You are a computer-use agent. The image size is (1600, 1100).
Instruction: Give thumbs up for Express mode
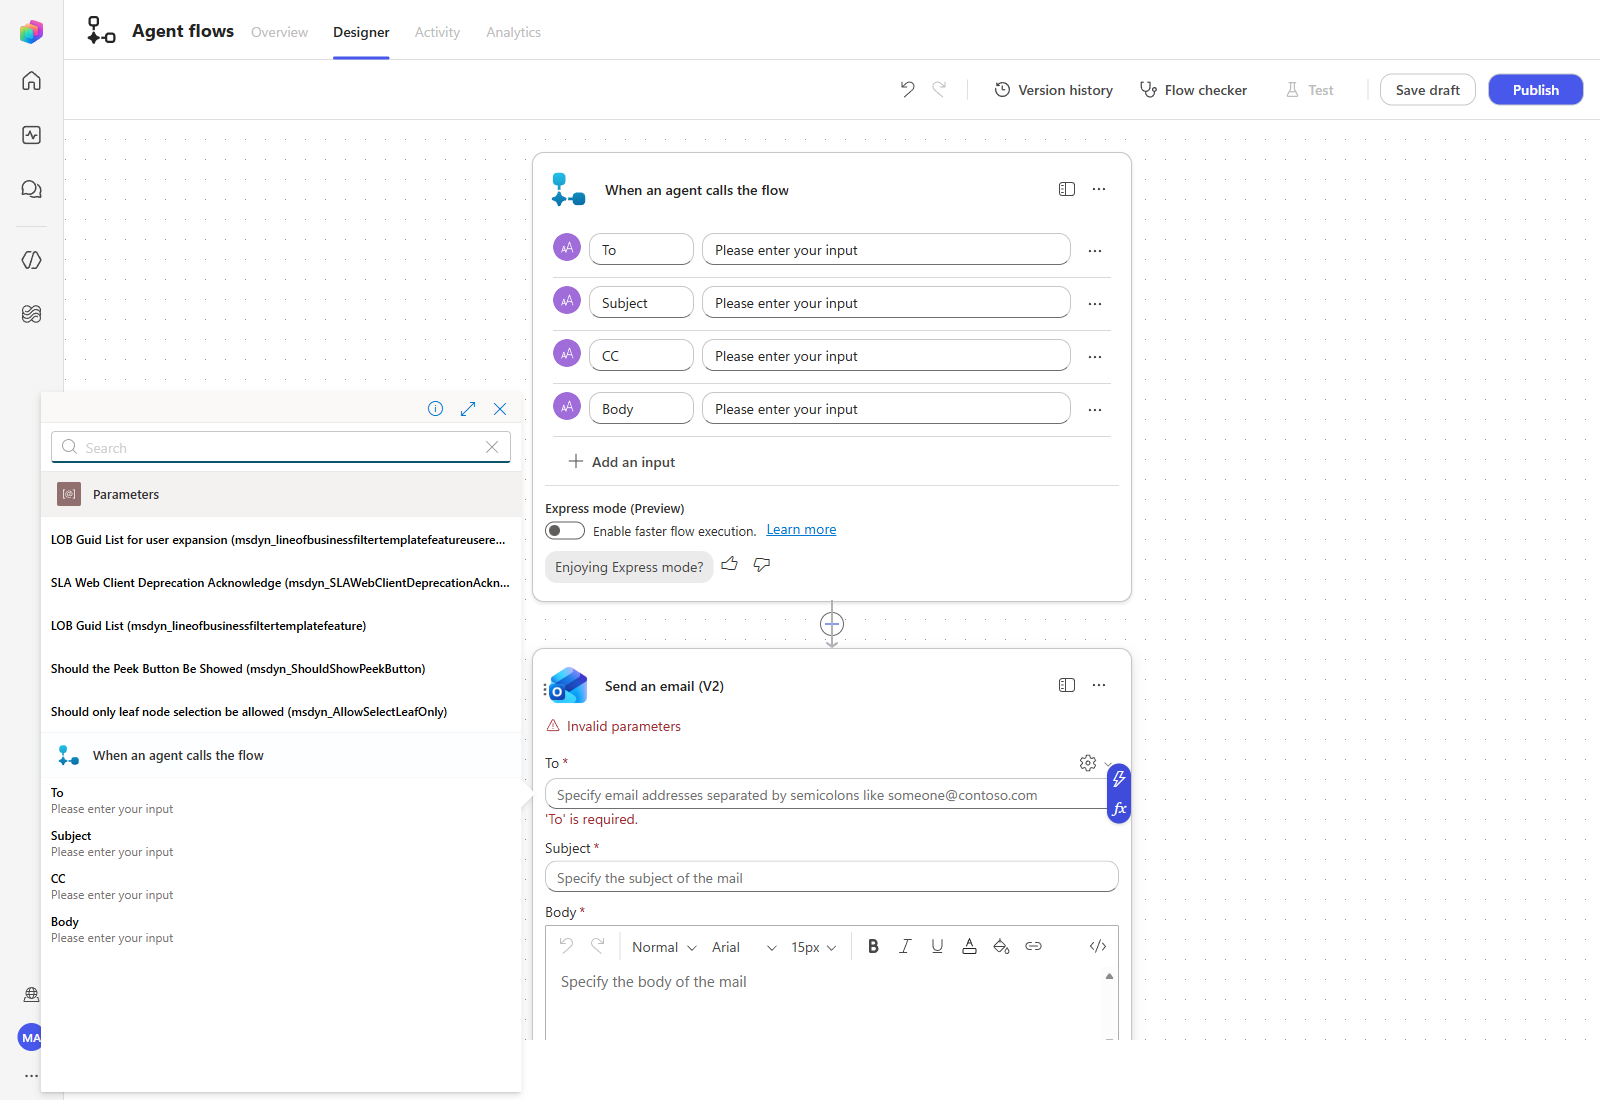[x=730, y=565]
